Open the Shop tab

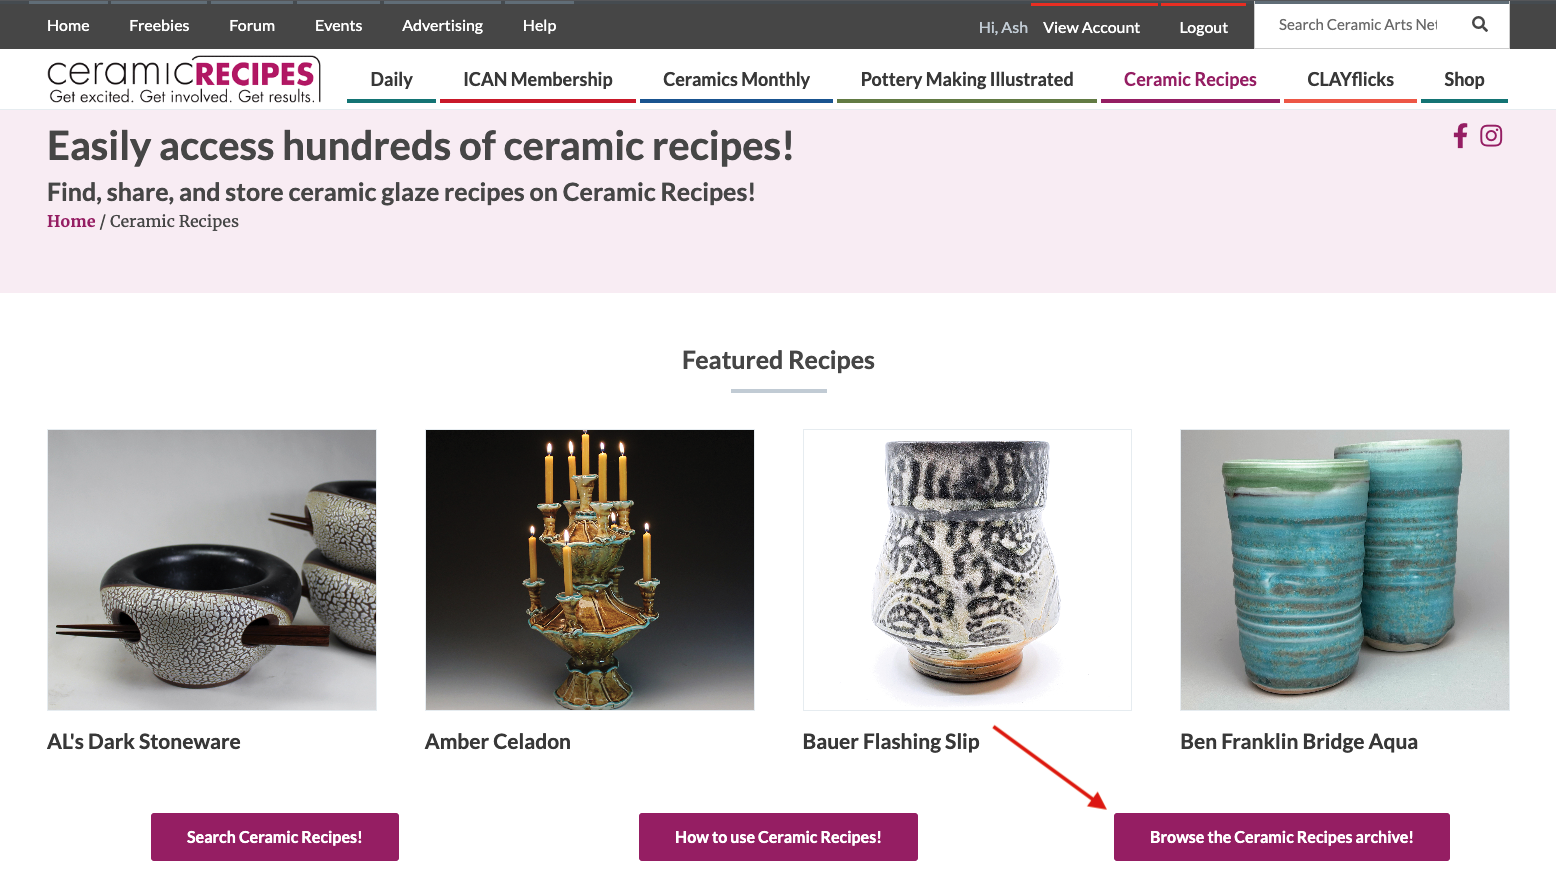(1464, 80)
